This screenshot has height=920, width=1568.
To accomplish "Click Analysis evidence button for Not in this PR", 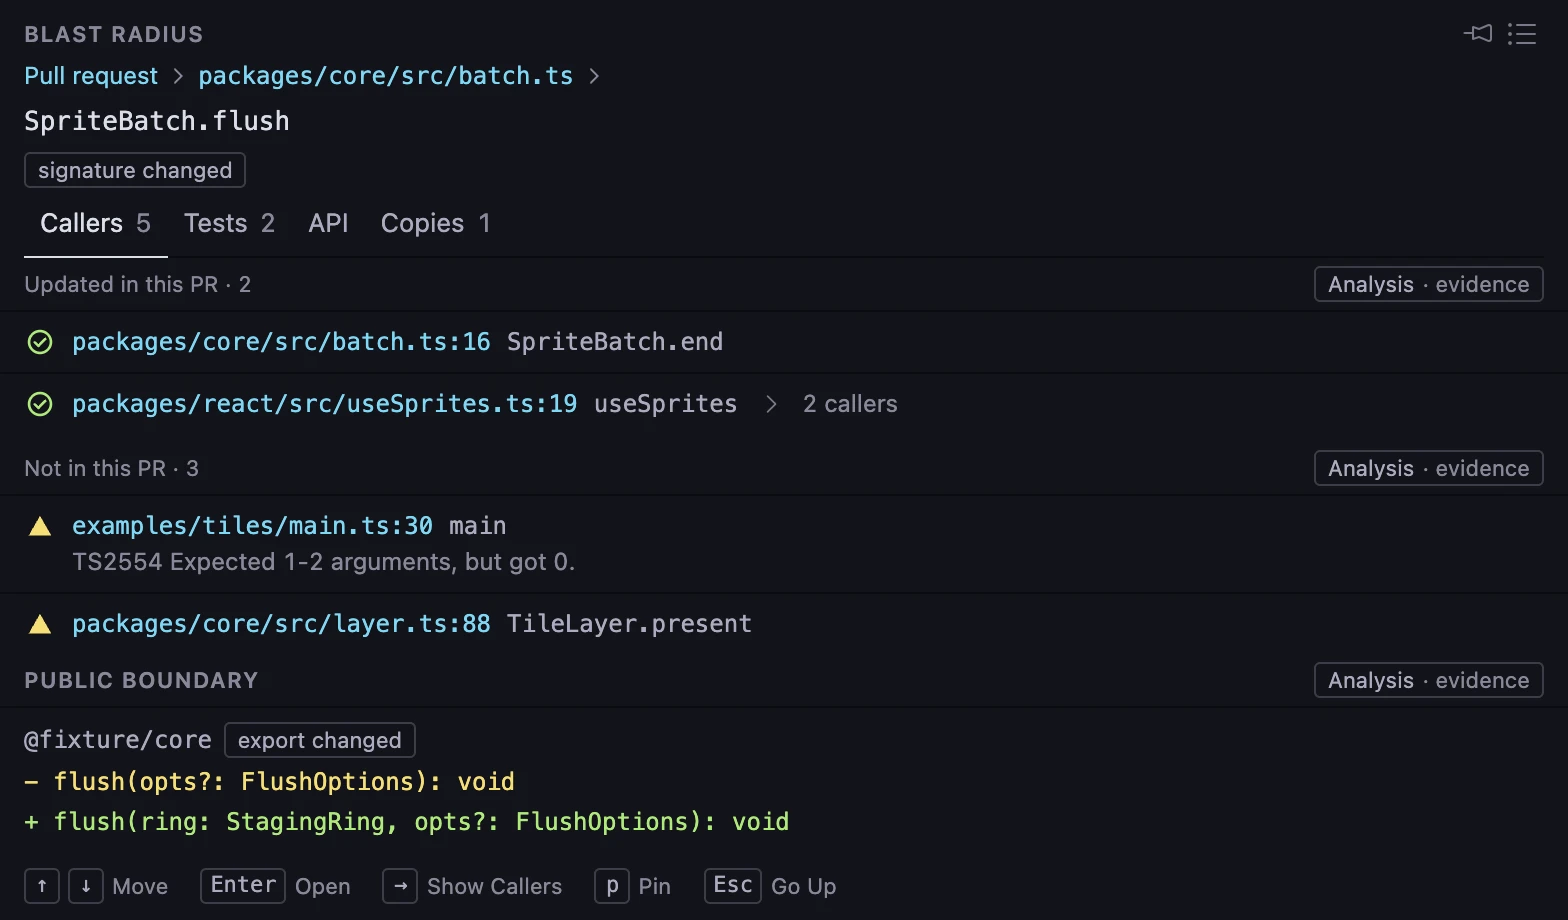I will pyautogui.click(x=1428, y=468).
